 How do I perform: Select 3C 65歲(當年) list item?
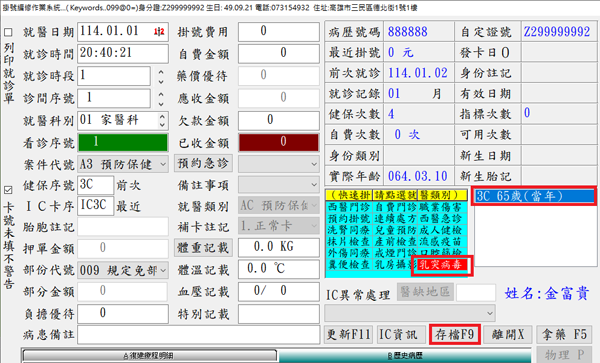click(534, 196)
